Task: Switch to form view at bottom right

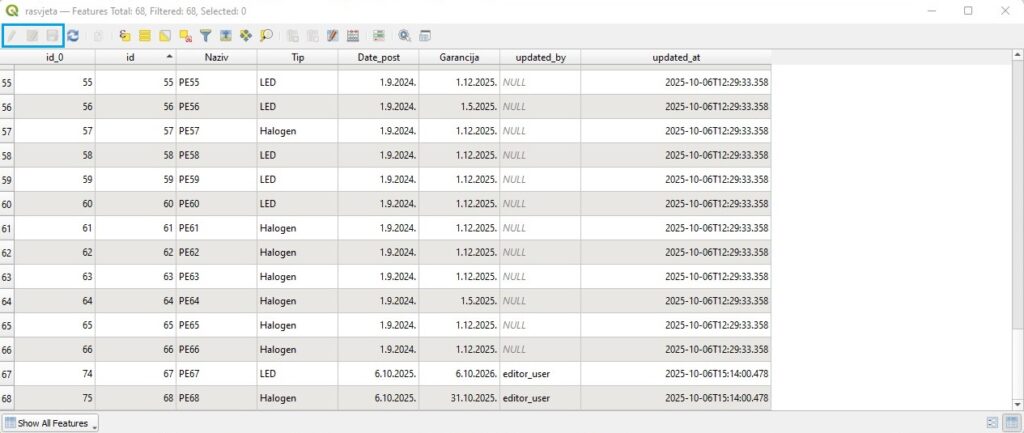Action: (x=993, y=423)
